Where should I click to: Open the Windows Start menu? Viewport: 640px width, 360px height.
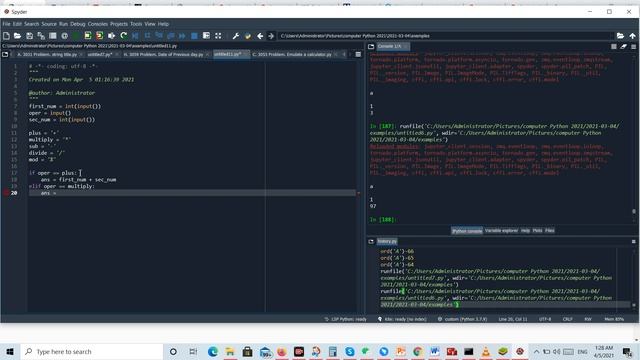10,351
